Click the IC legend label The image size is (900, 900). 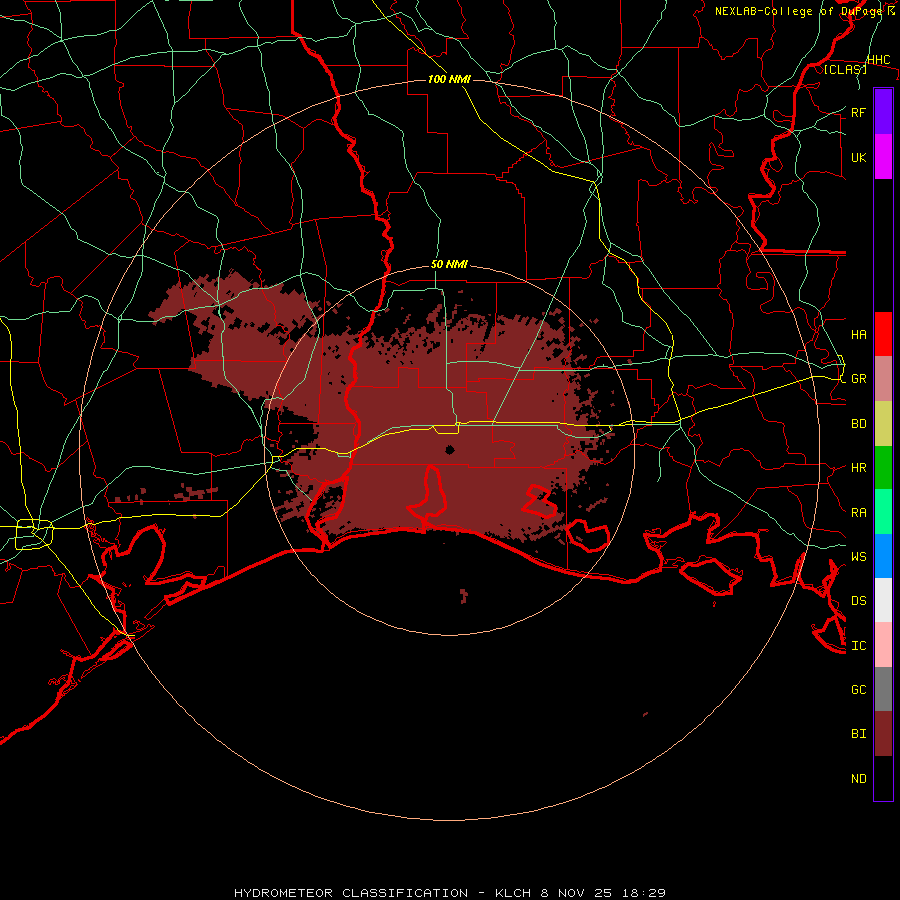click(859, 646)
